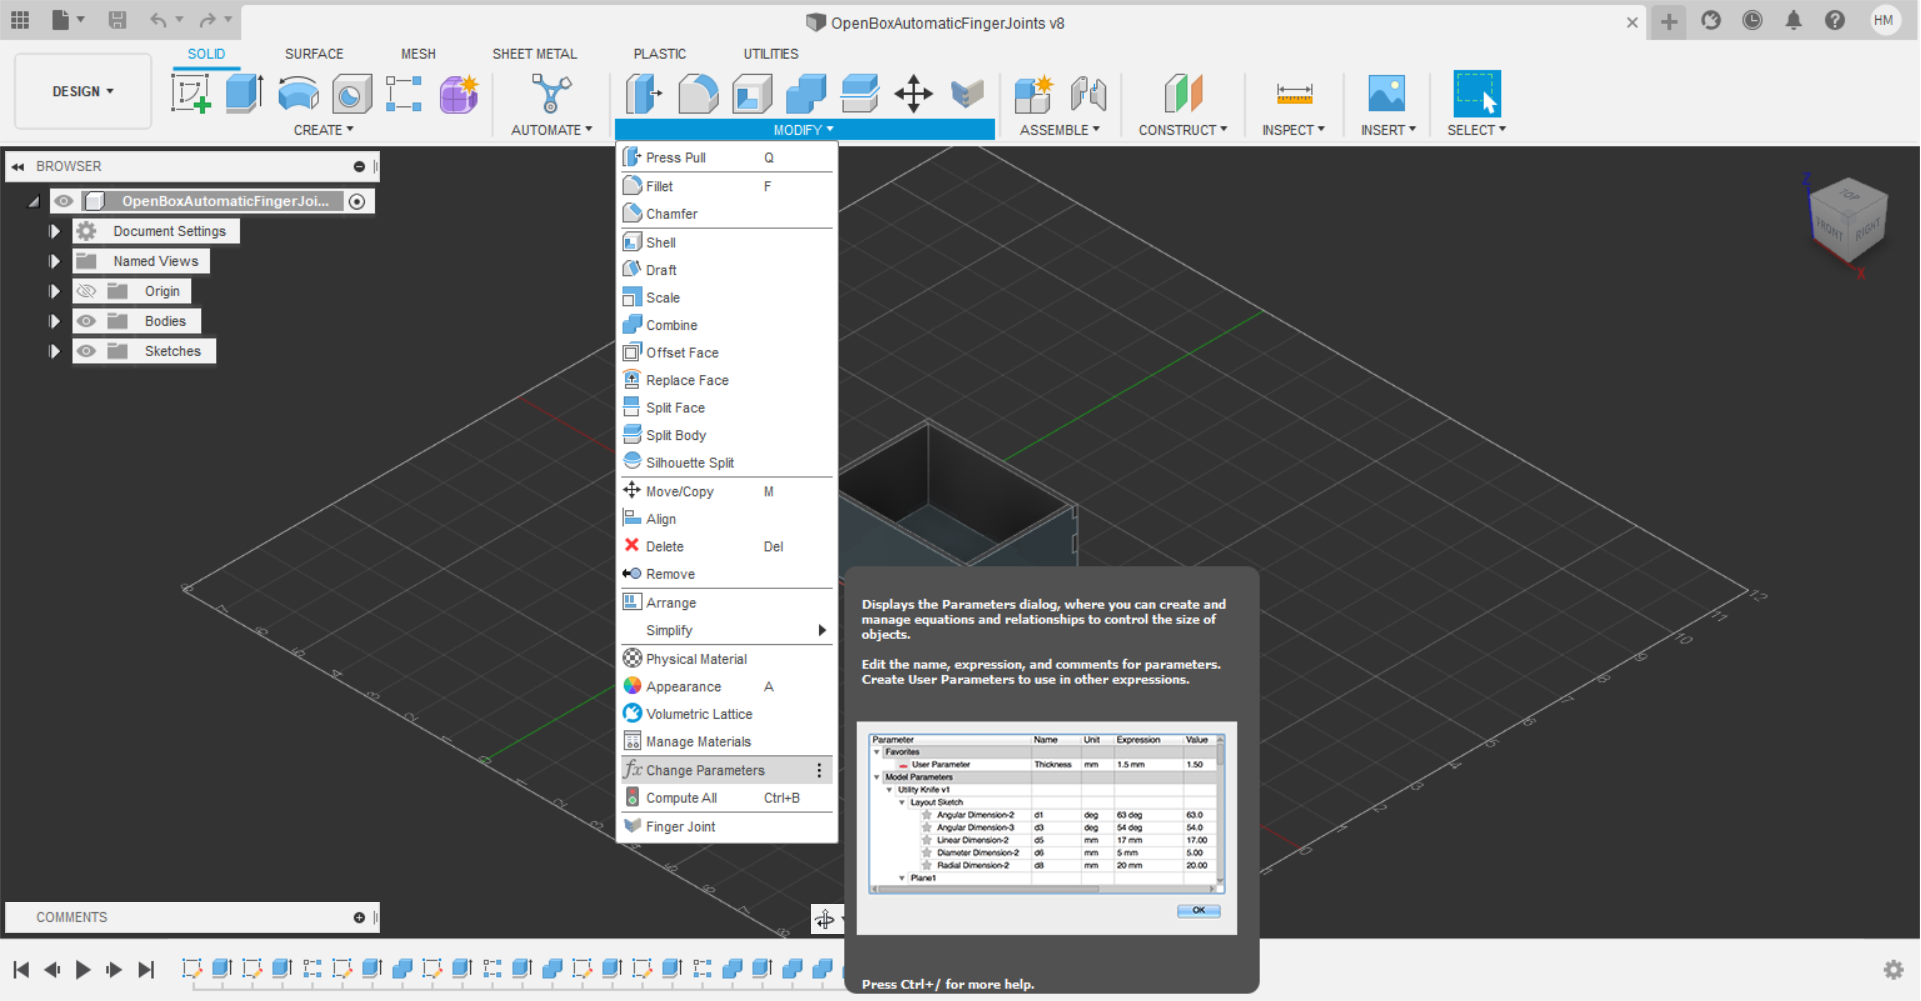Image resolution: width=1921 pixels, height=1001 pixels.
Task: Open the Notifications bell
Action: point(1793,20)
